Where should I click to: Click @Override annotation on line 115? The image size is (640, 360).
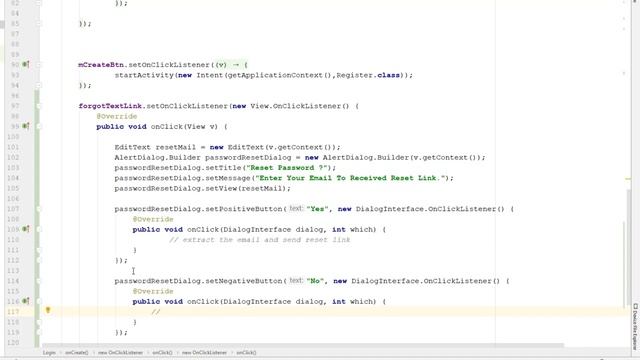point(153,291)
